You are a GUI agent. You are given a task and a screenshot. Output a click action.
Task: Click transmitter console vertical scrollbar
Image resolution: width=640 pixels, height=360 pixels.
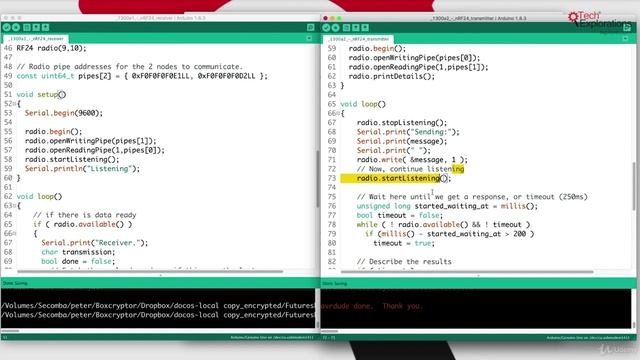pos(634,325)
